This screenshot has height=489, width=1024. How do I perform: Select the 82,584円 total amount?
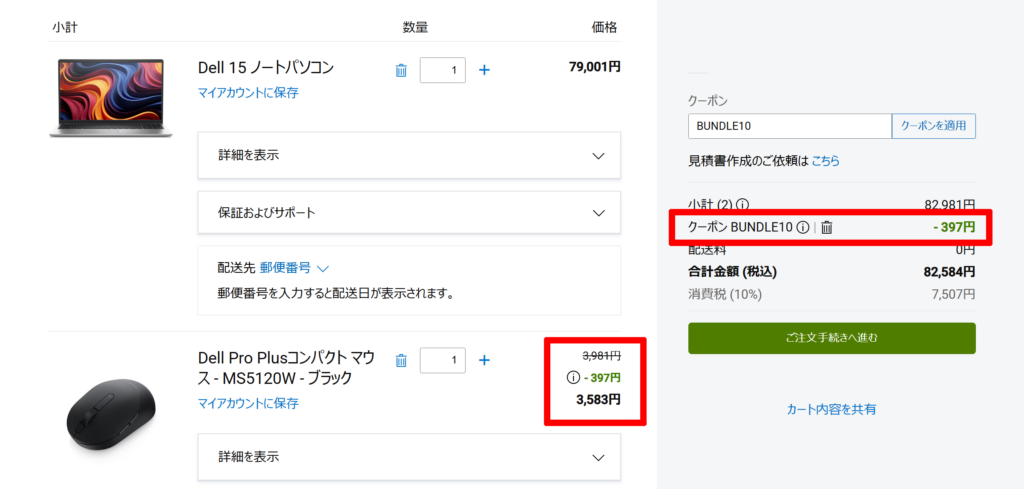[950, 271]
